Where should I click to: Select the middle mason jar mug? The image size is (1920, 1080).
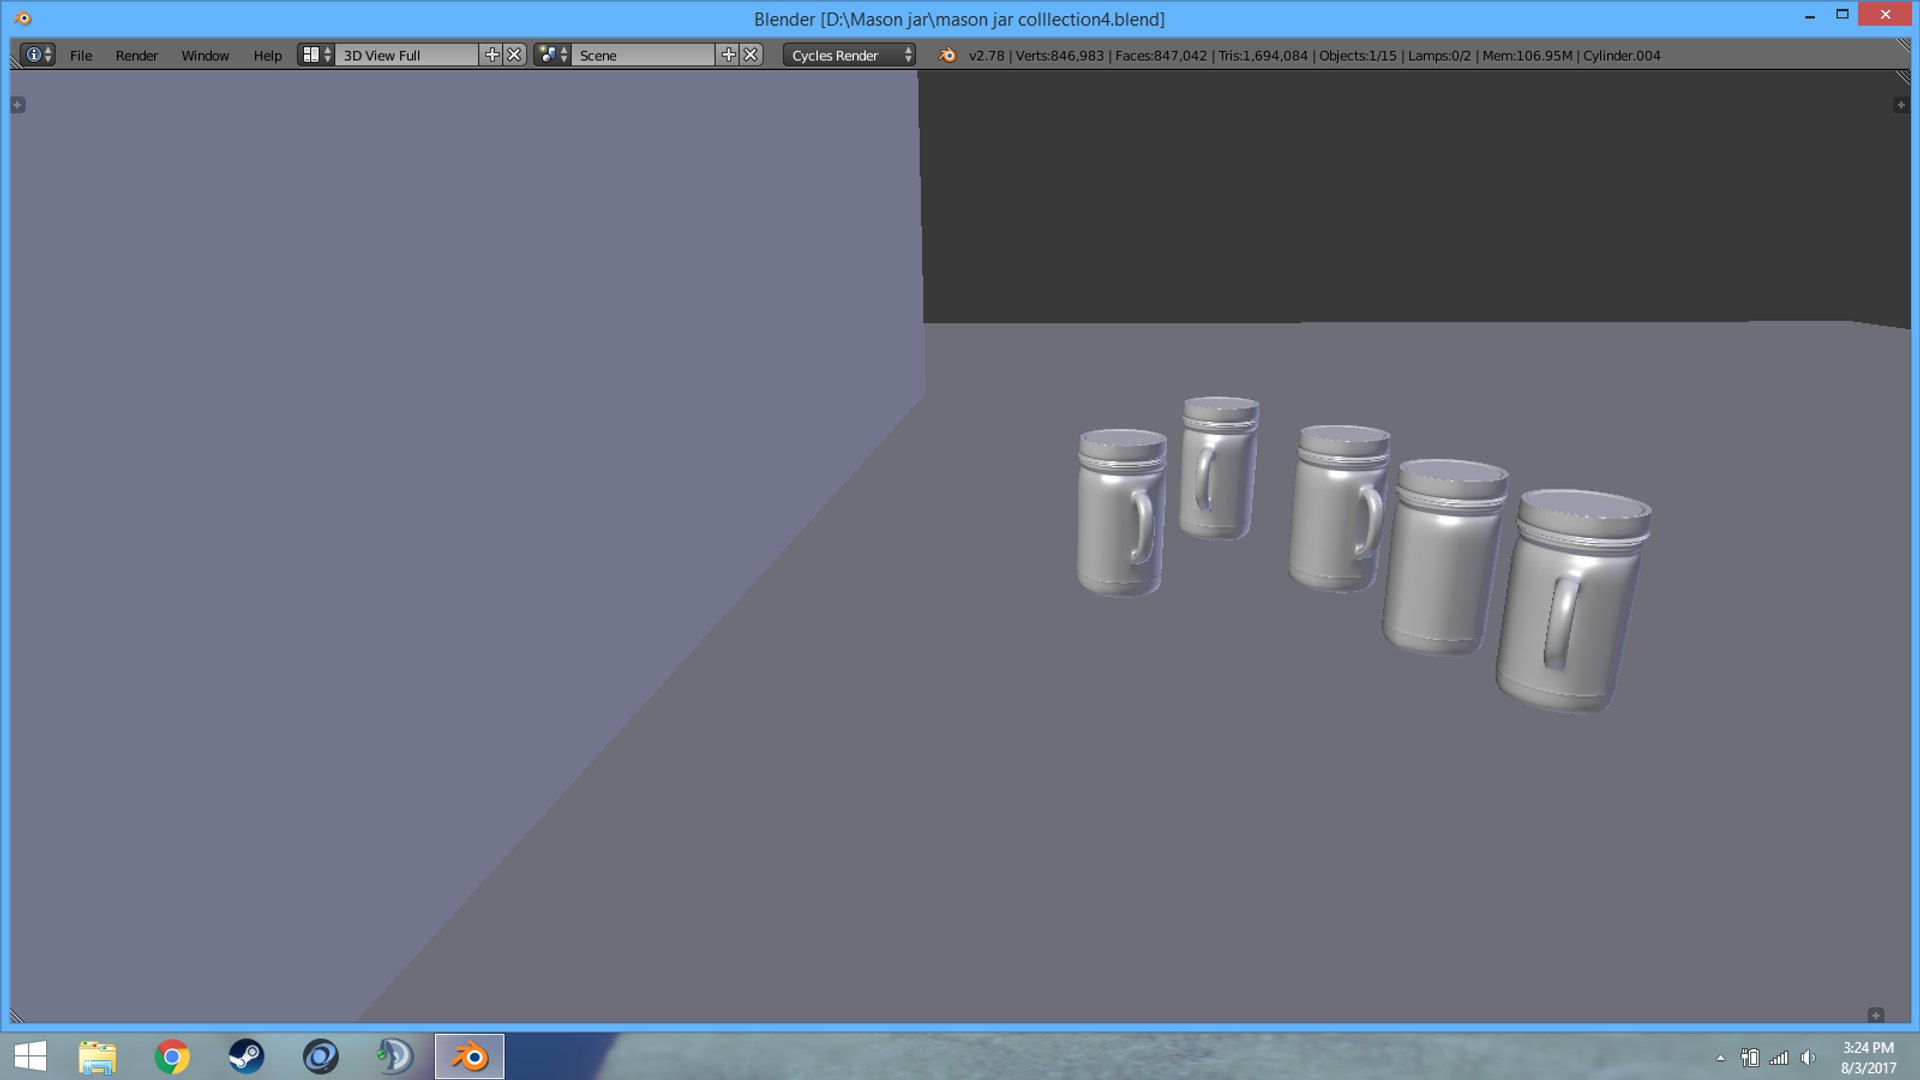pos(1340,508)
